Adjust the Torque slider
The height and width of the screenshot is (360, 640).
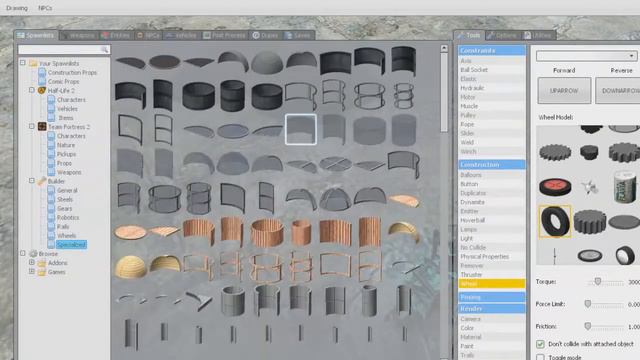pyautogui.click(x=598, y=282)
